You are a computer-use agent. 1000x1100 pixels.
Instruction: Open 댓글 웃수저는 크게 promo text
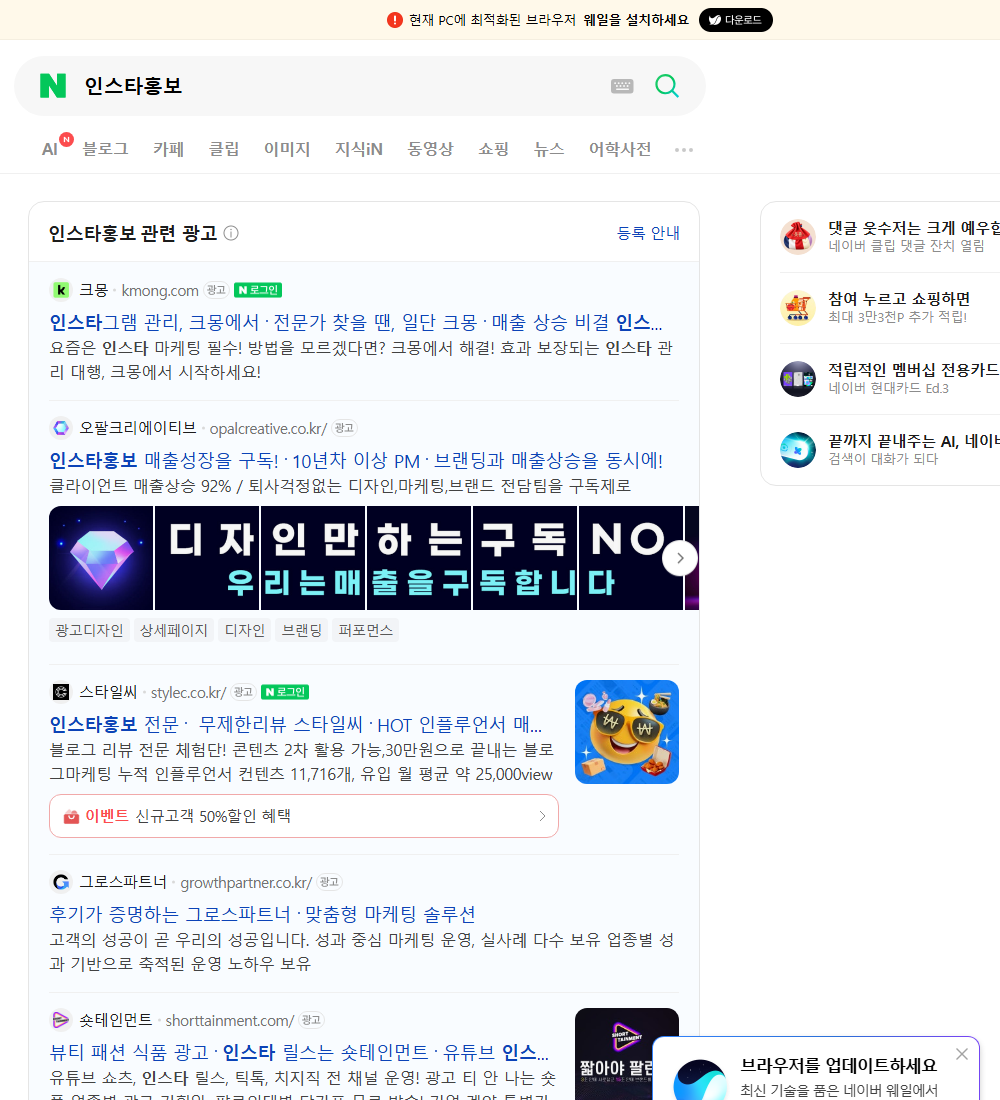point(914,228)
